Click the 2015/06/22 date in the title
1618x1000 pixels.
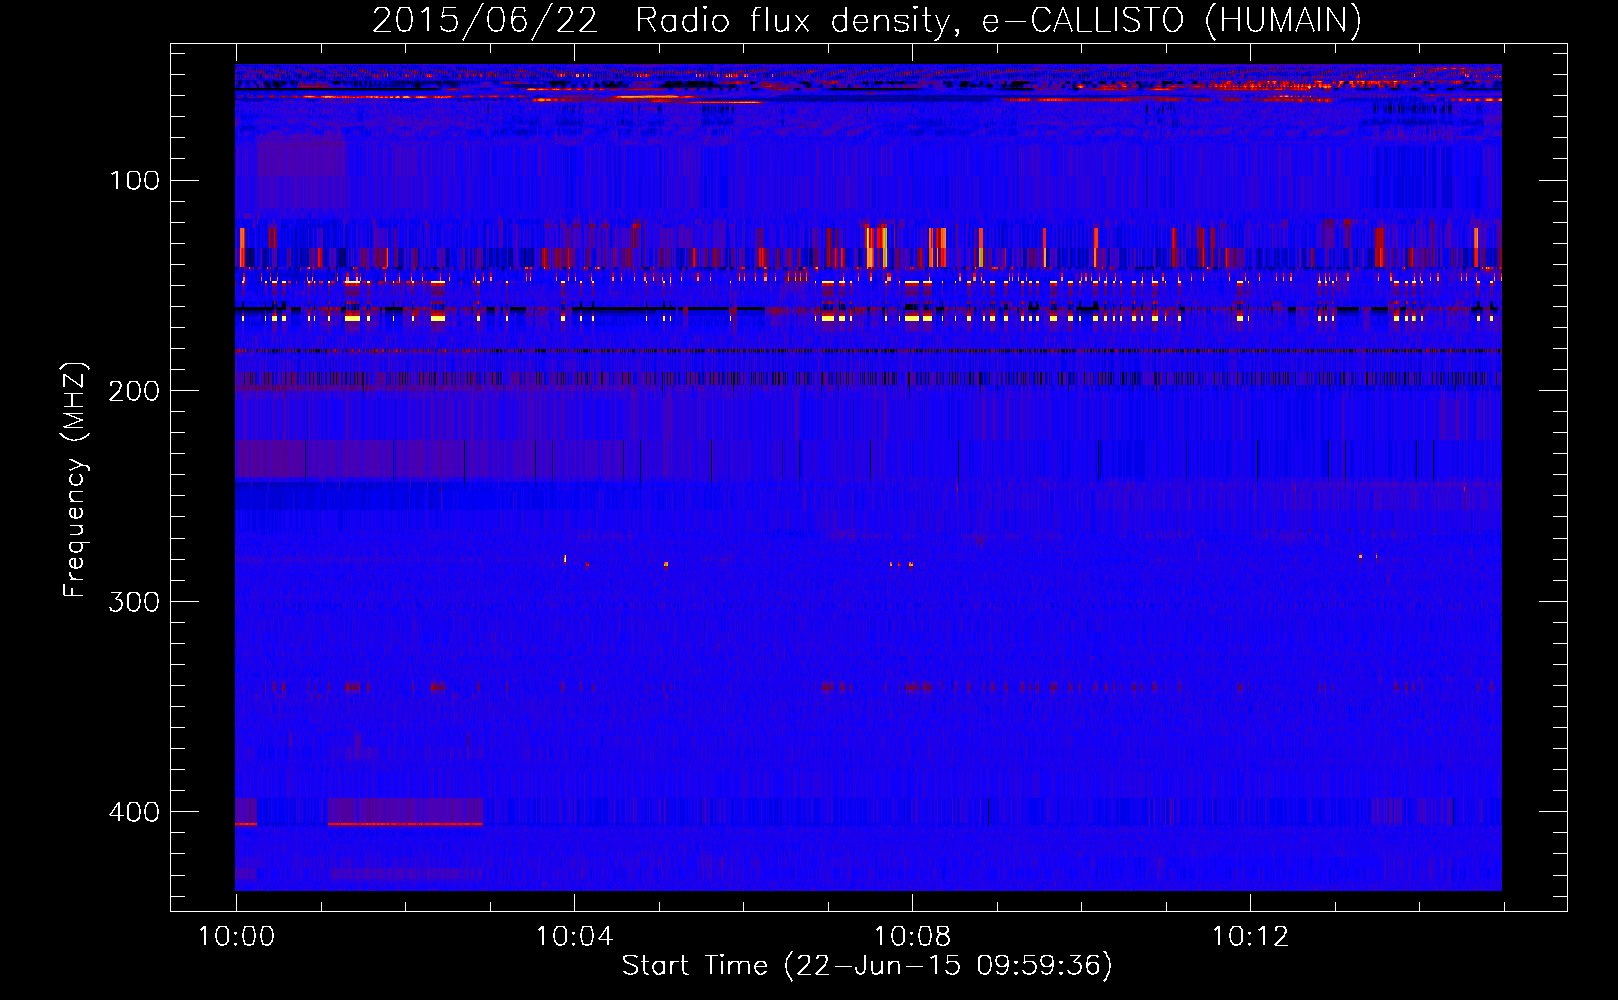[485, 20]
